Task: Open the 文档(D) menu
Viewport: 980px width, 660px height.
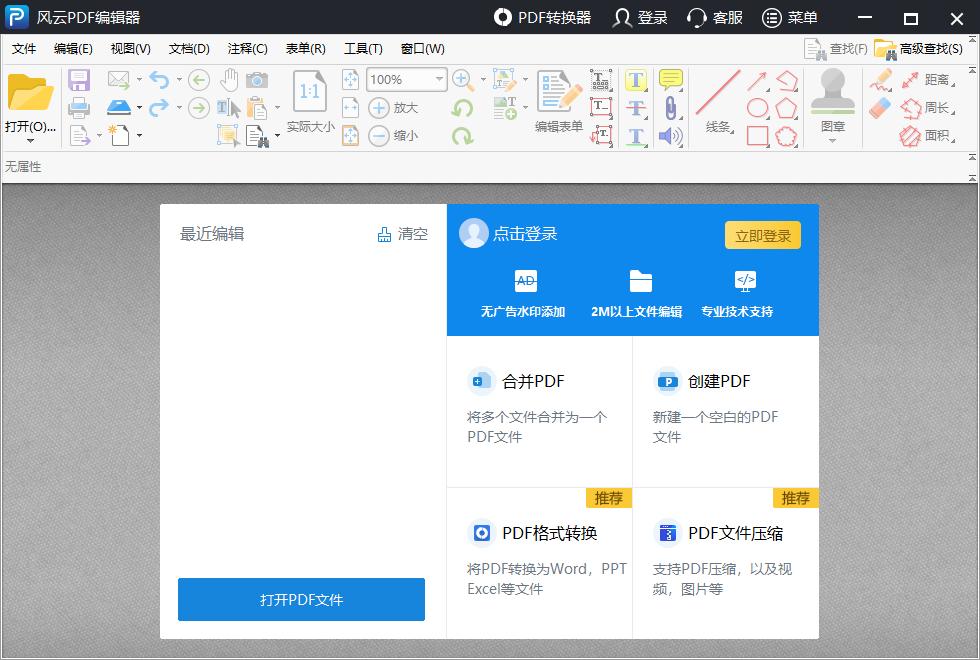Action: click(x=187, y=48)
